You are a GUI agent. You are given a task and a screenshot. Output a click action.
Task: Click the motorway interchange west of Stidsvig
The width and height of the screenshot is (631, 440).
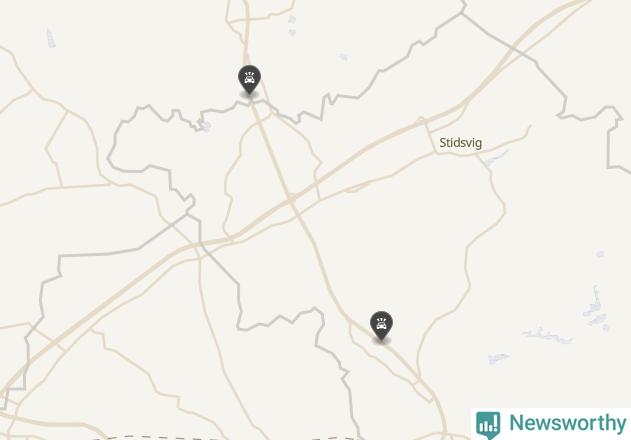[x=425, y=122]
